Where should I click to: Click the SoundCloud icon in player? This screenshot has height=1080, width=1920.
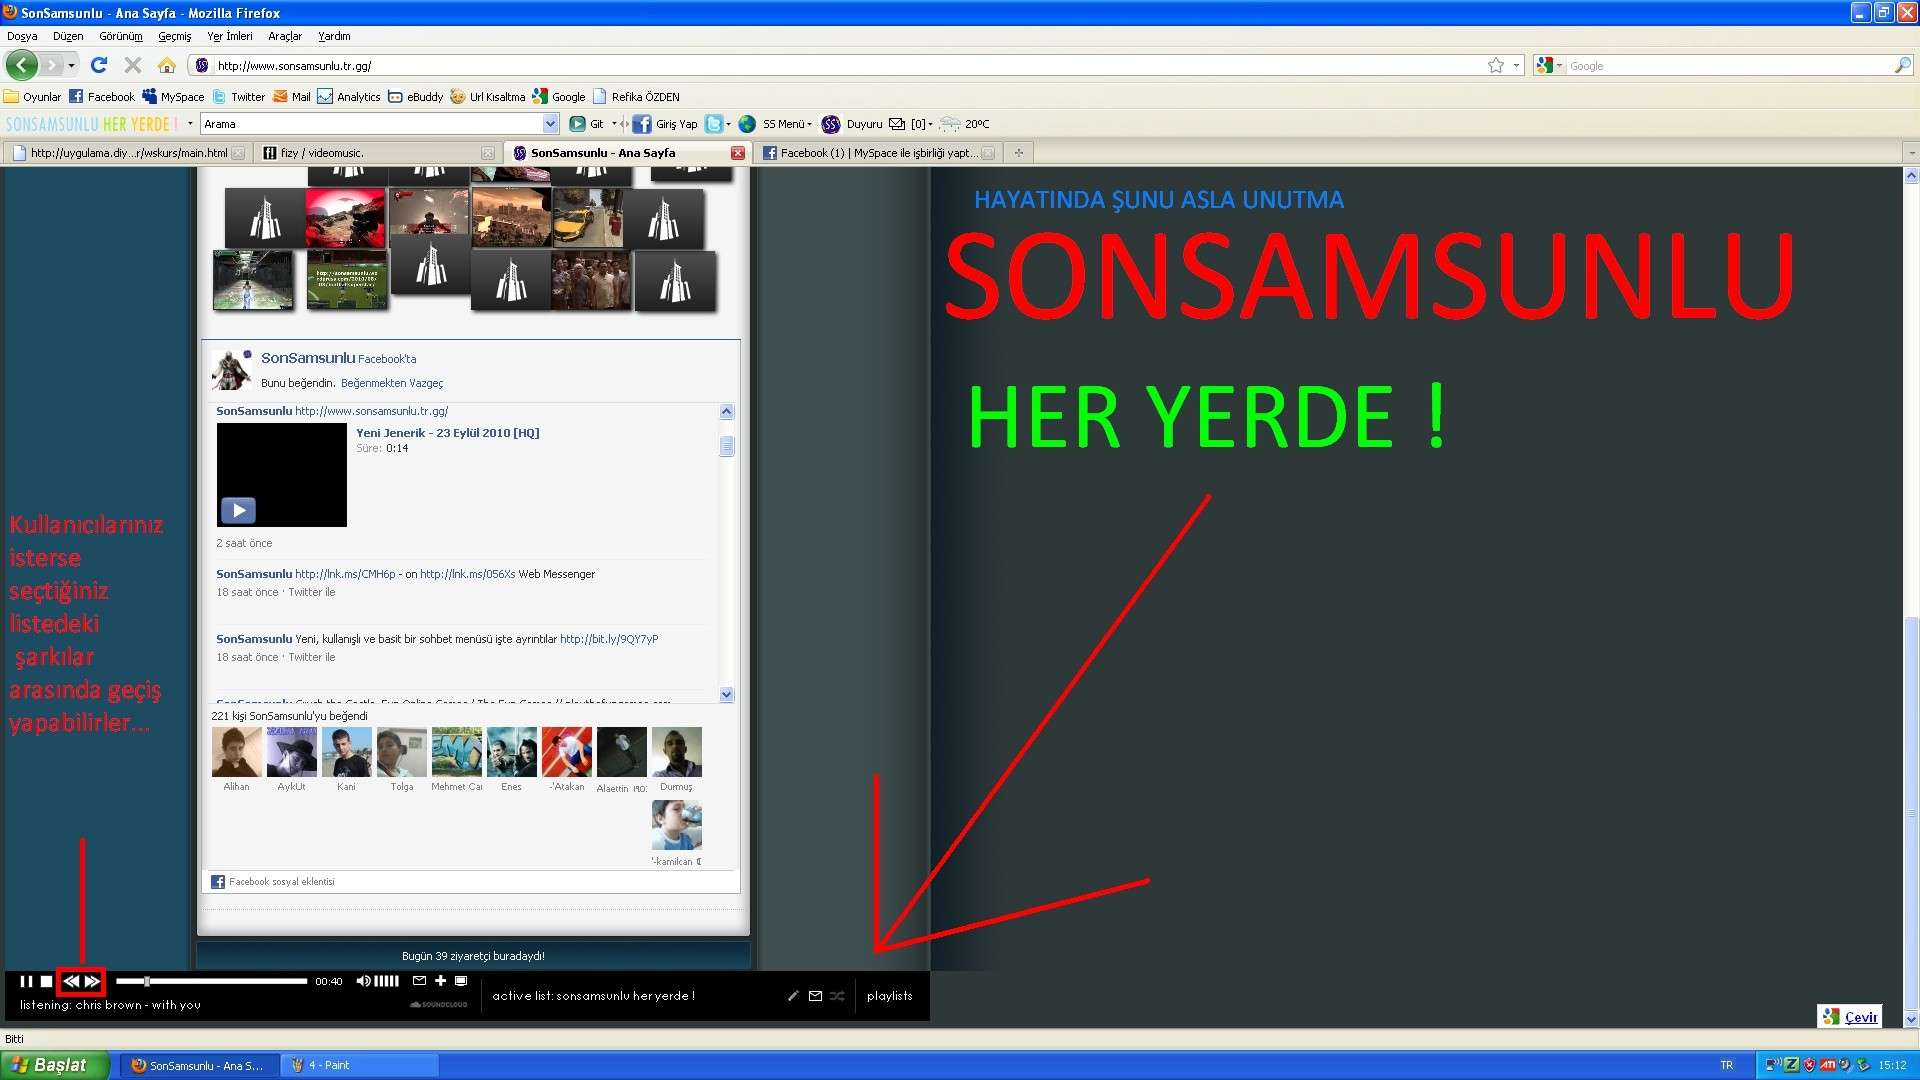[x=435, y=1004]
